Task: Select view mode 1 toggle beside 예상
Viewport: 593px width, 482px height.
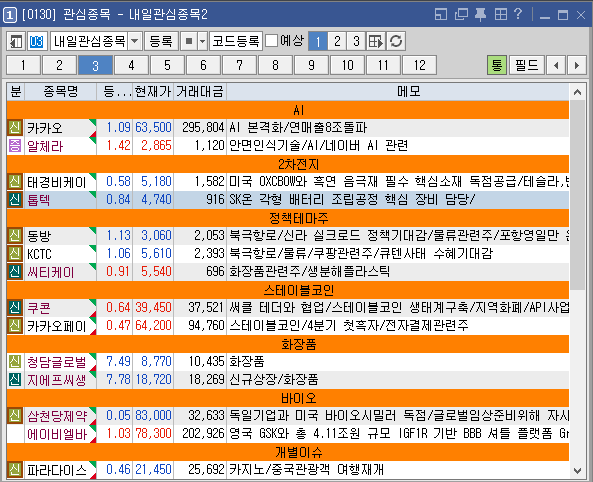Action: pyautogui.click(x=318, y=41)
